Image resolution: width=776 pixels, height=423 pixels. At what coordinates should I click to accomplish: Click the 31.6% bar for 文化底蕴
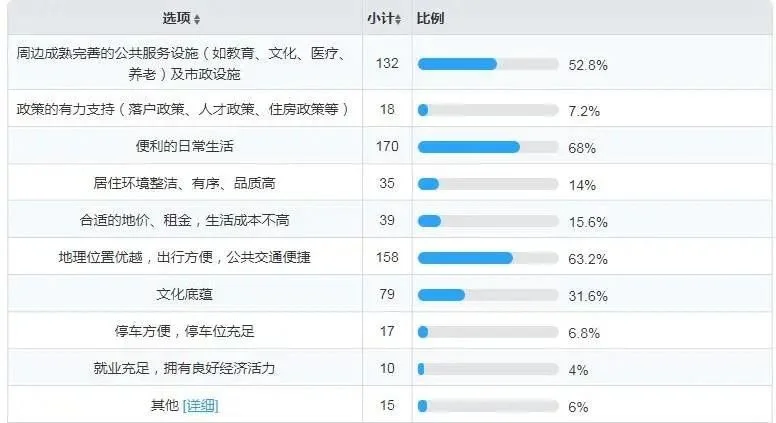tap(488, 295)
